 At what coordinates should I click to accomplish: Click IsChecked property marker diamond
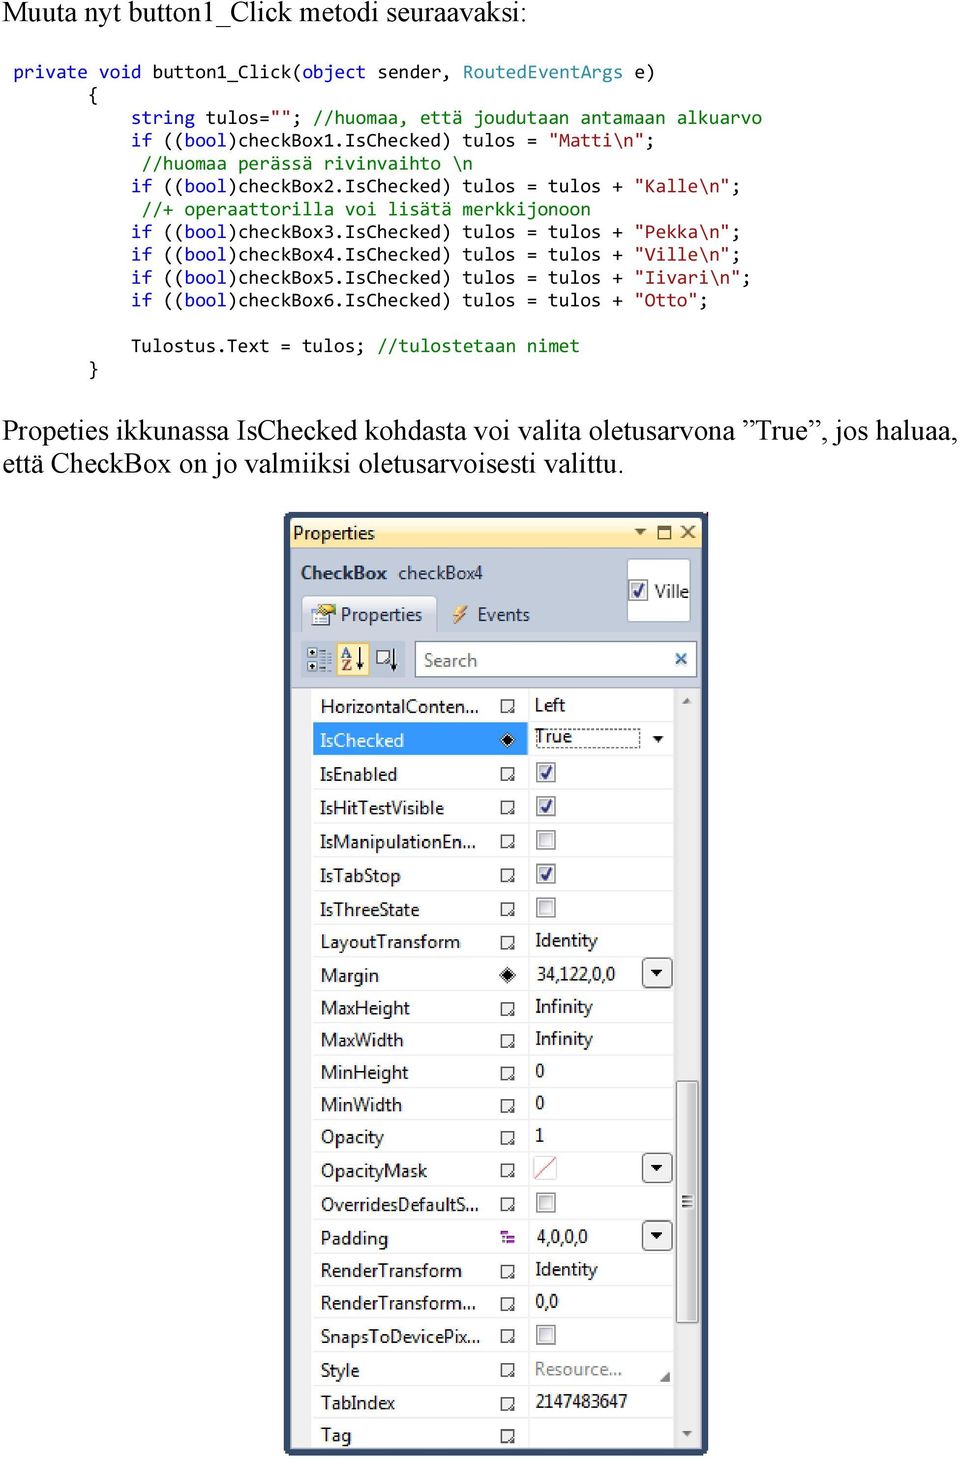[x=507, y=740]
